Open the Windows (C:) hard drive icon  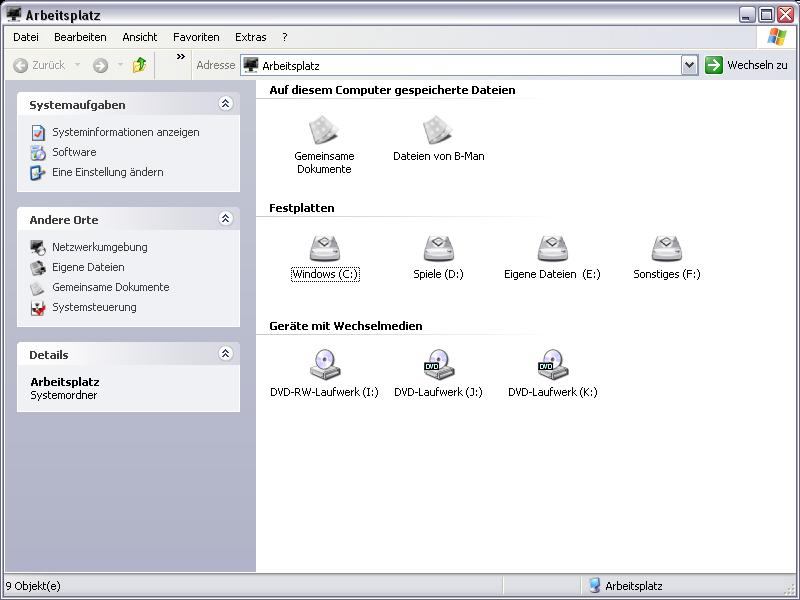click(x=324, y=248)
